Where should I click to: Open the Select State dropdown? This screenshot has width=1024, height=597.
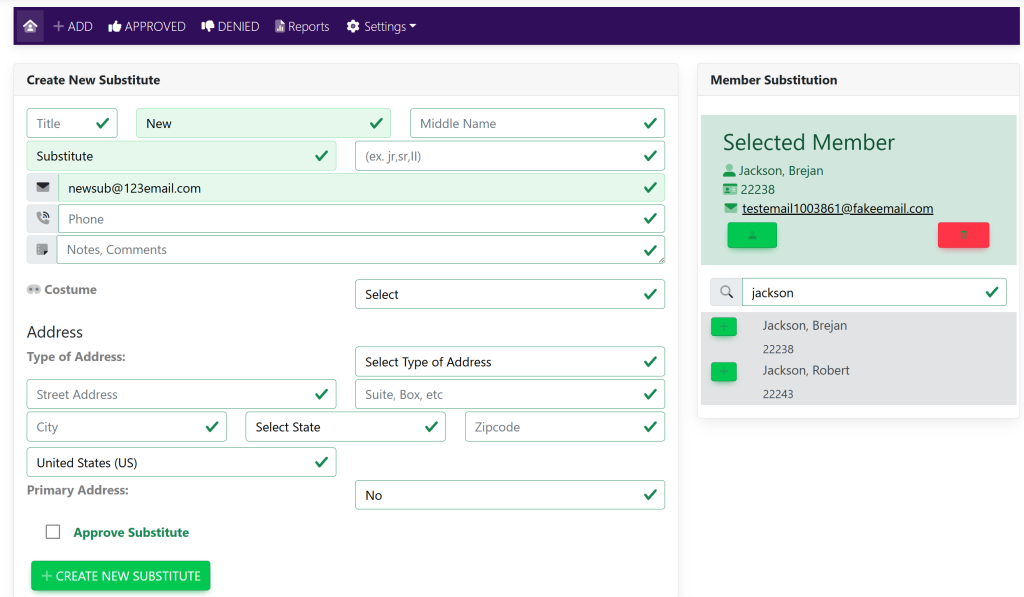pyautogui.click(x=345, y=427)
